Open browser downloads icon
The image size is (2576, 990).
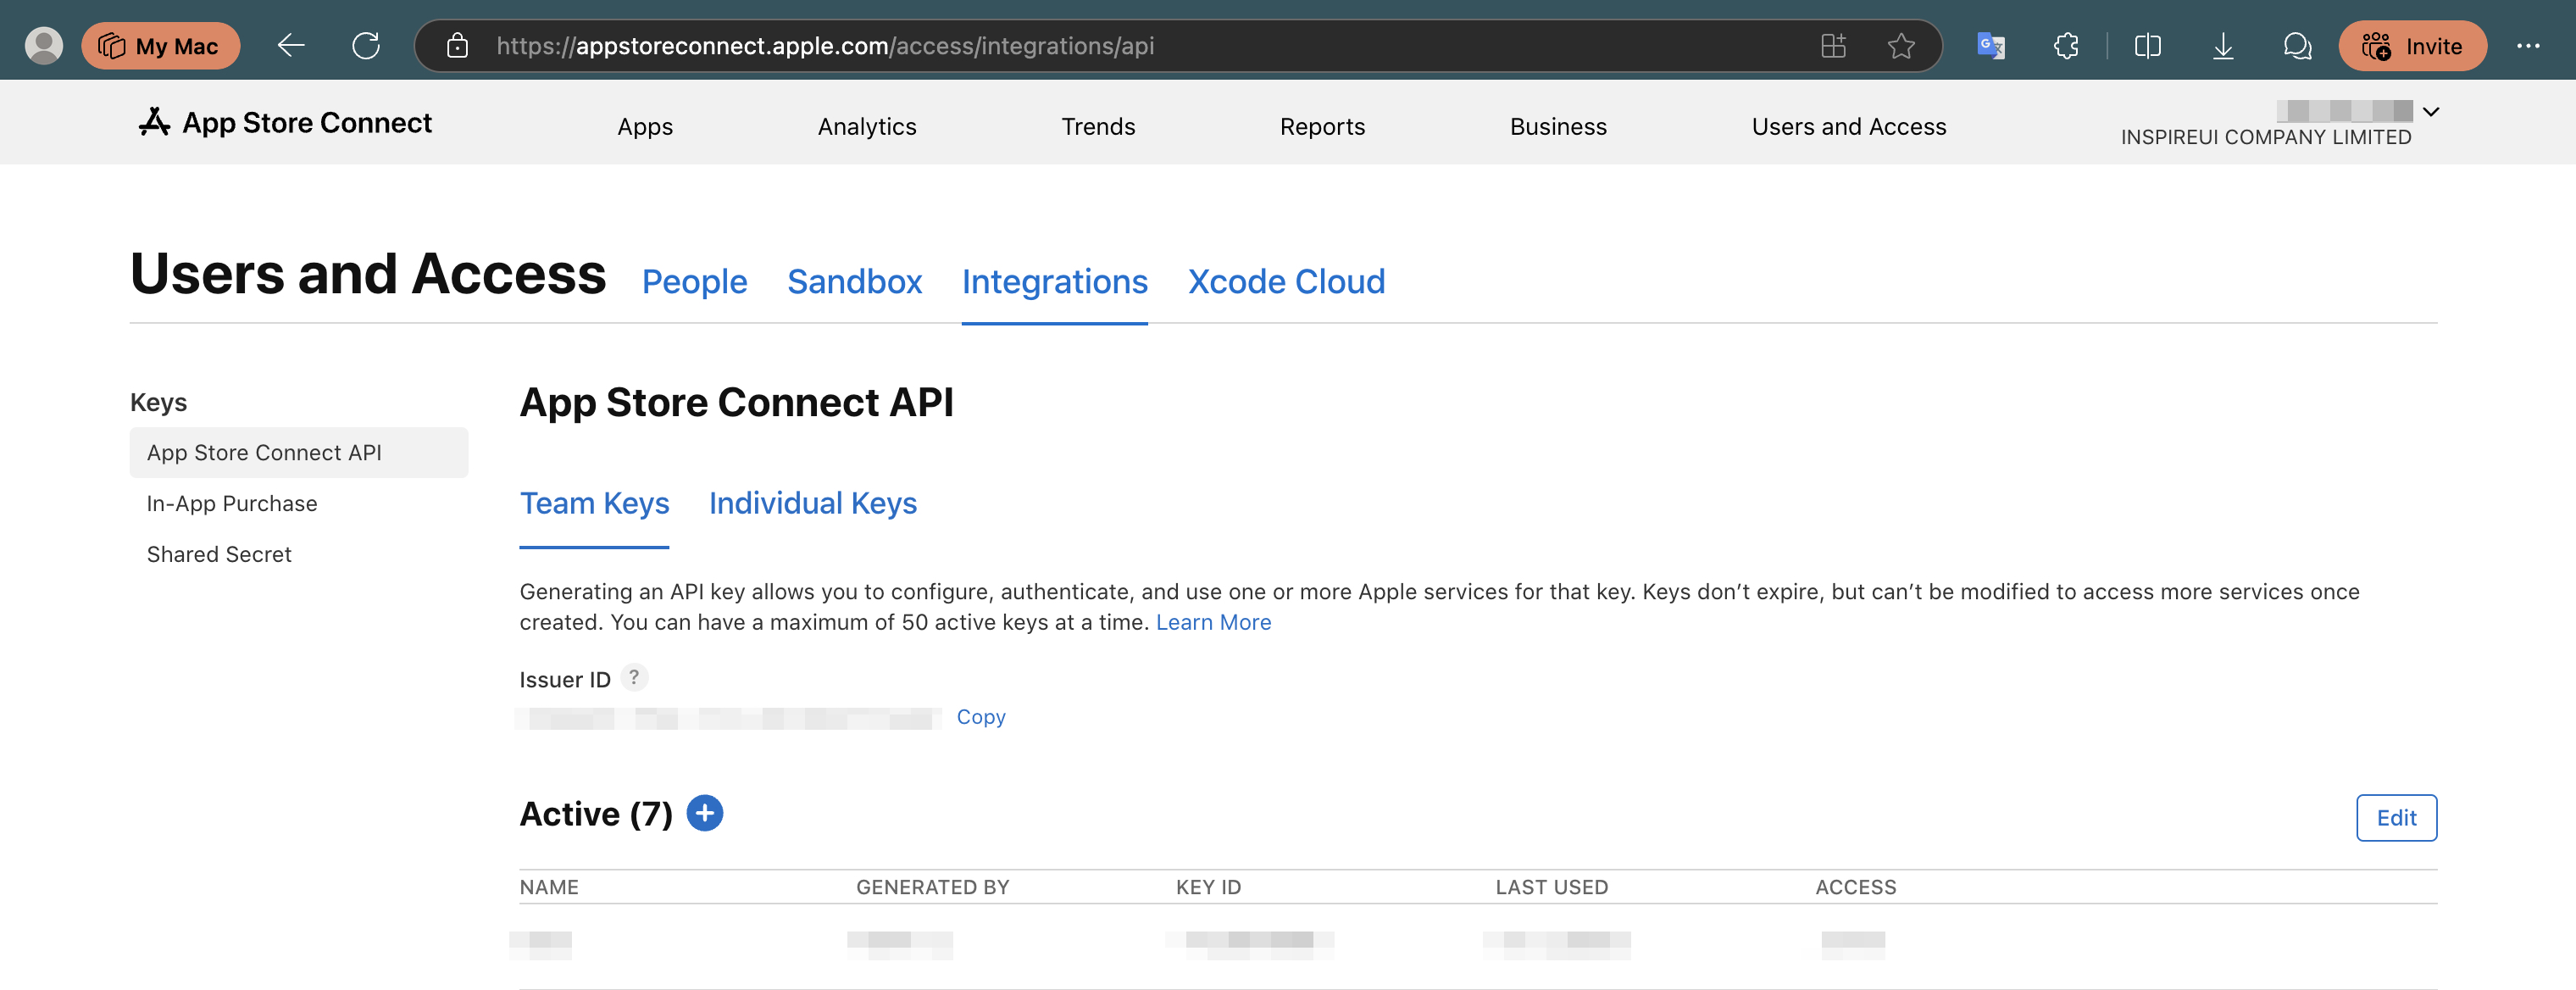click(x=2222, y=46)
